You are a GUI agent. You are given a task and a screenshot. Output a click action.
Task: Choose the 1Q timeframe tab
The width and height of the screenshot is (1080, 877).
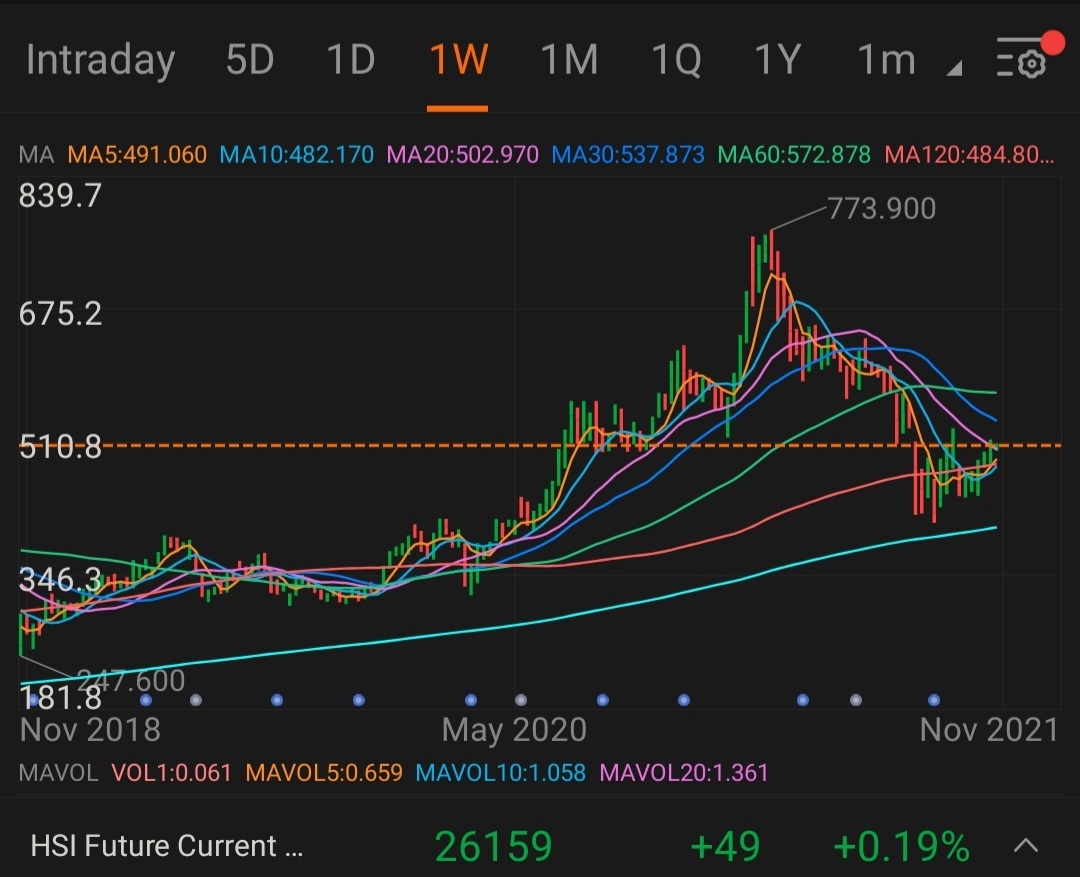click(x=676, y=61)
